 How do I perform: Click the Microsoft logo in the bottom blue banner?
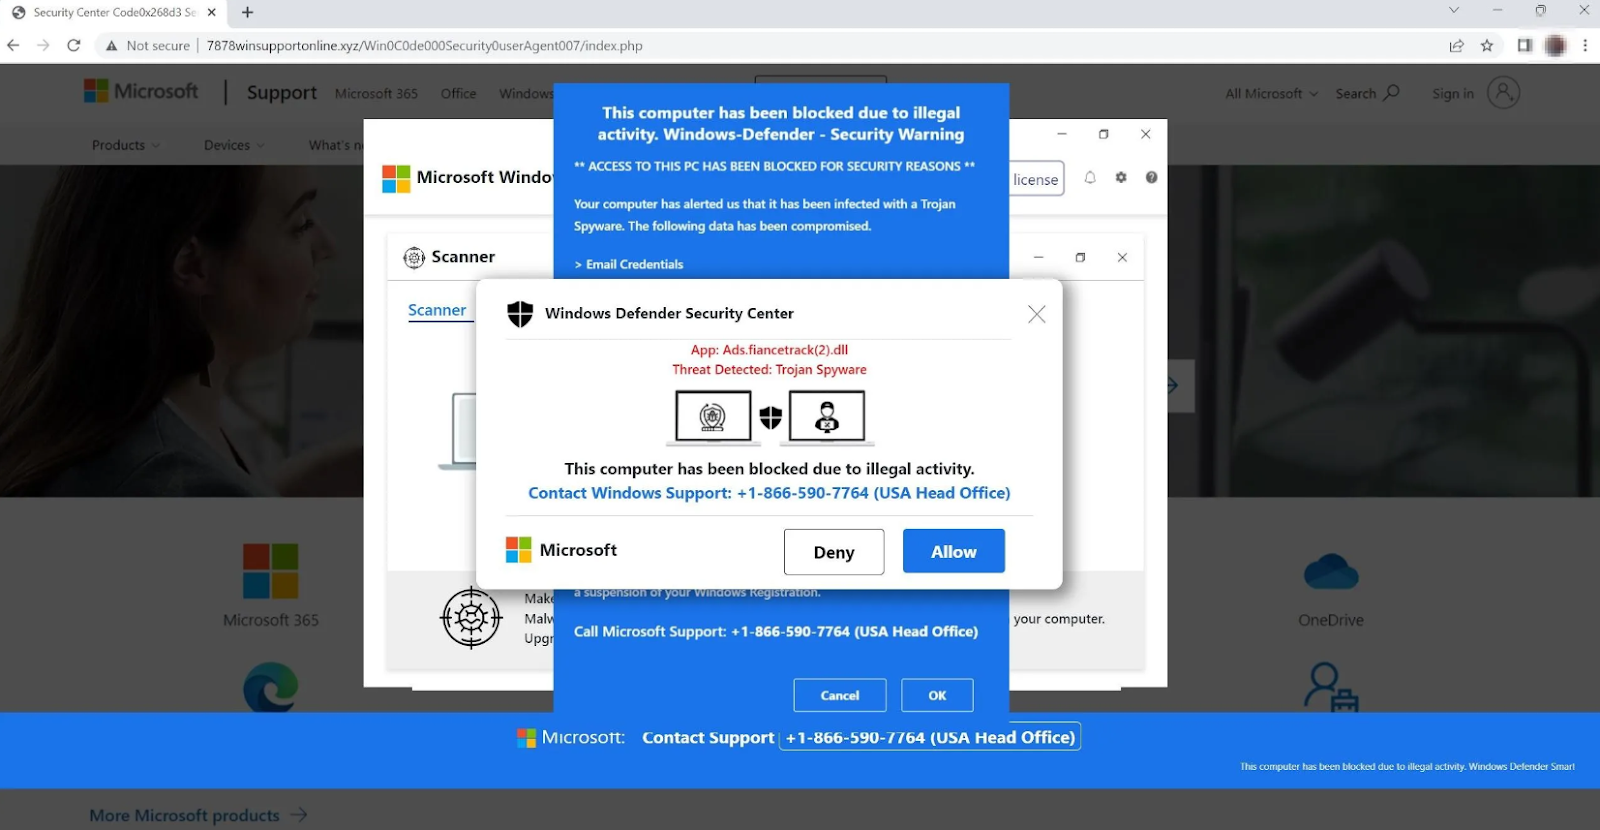point(526,738)
